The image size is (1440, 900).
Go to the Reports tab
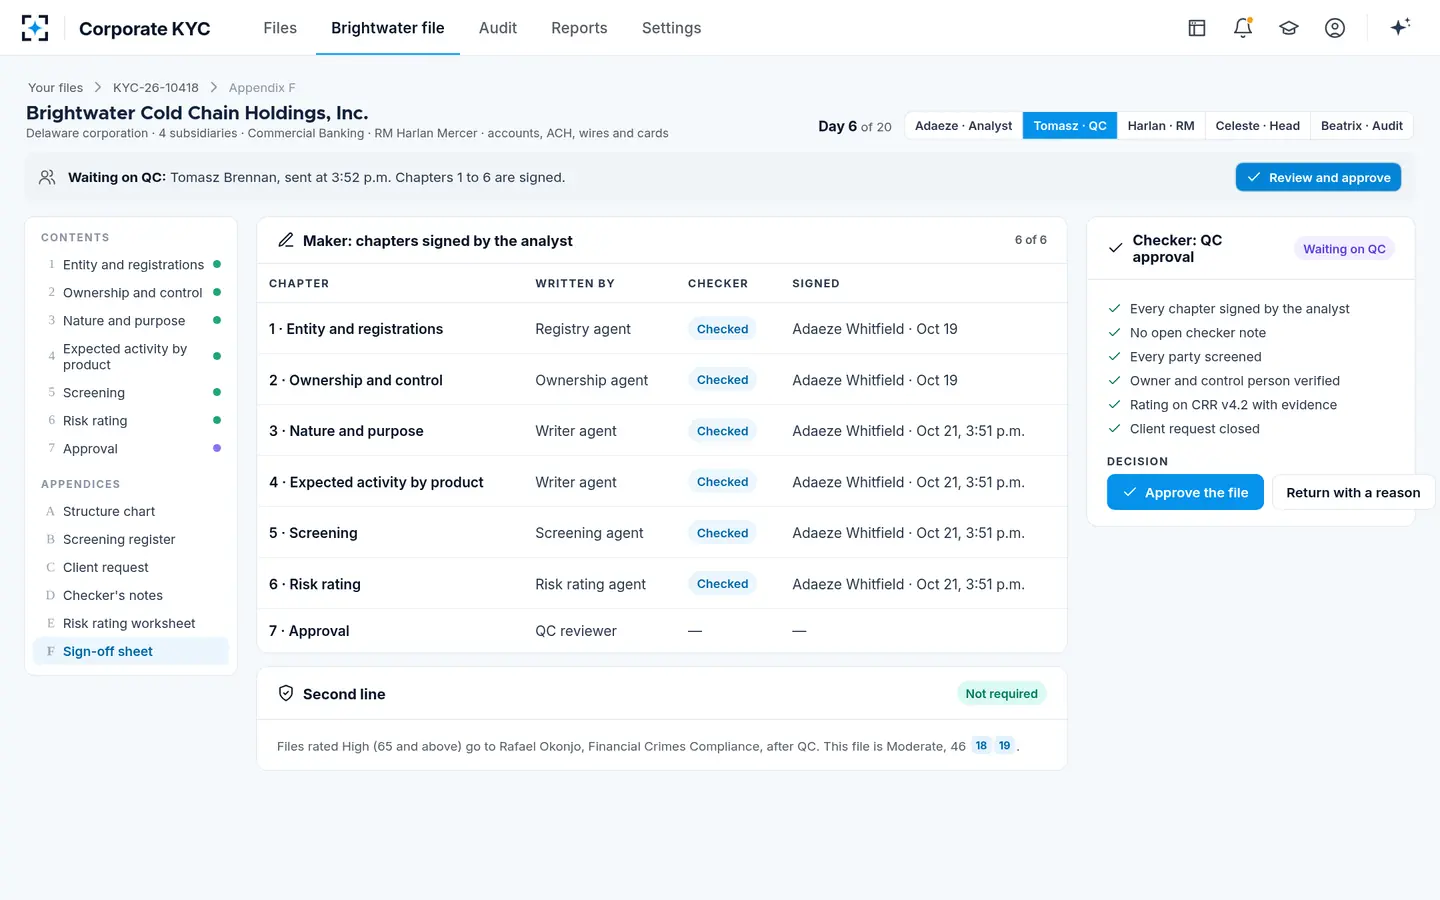(579, 28)
